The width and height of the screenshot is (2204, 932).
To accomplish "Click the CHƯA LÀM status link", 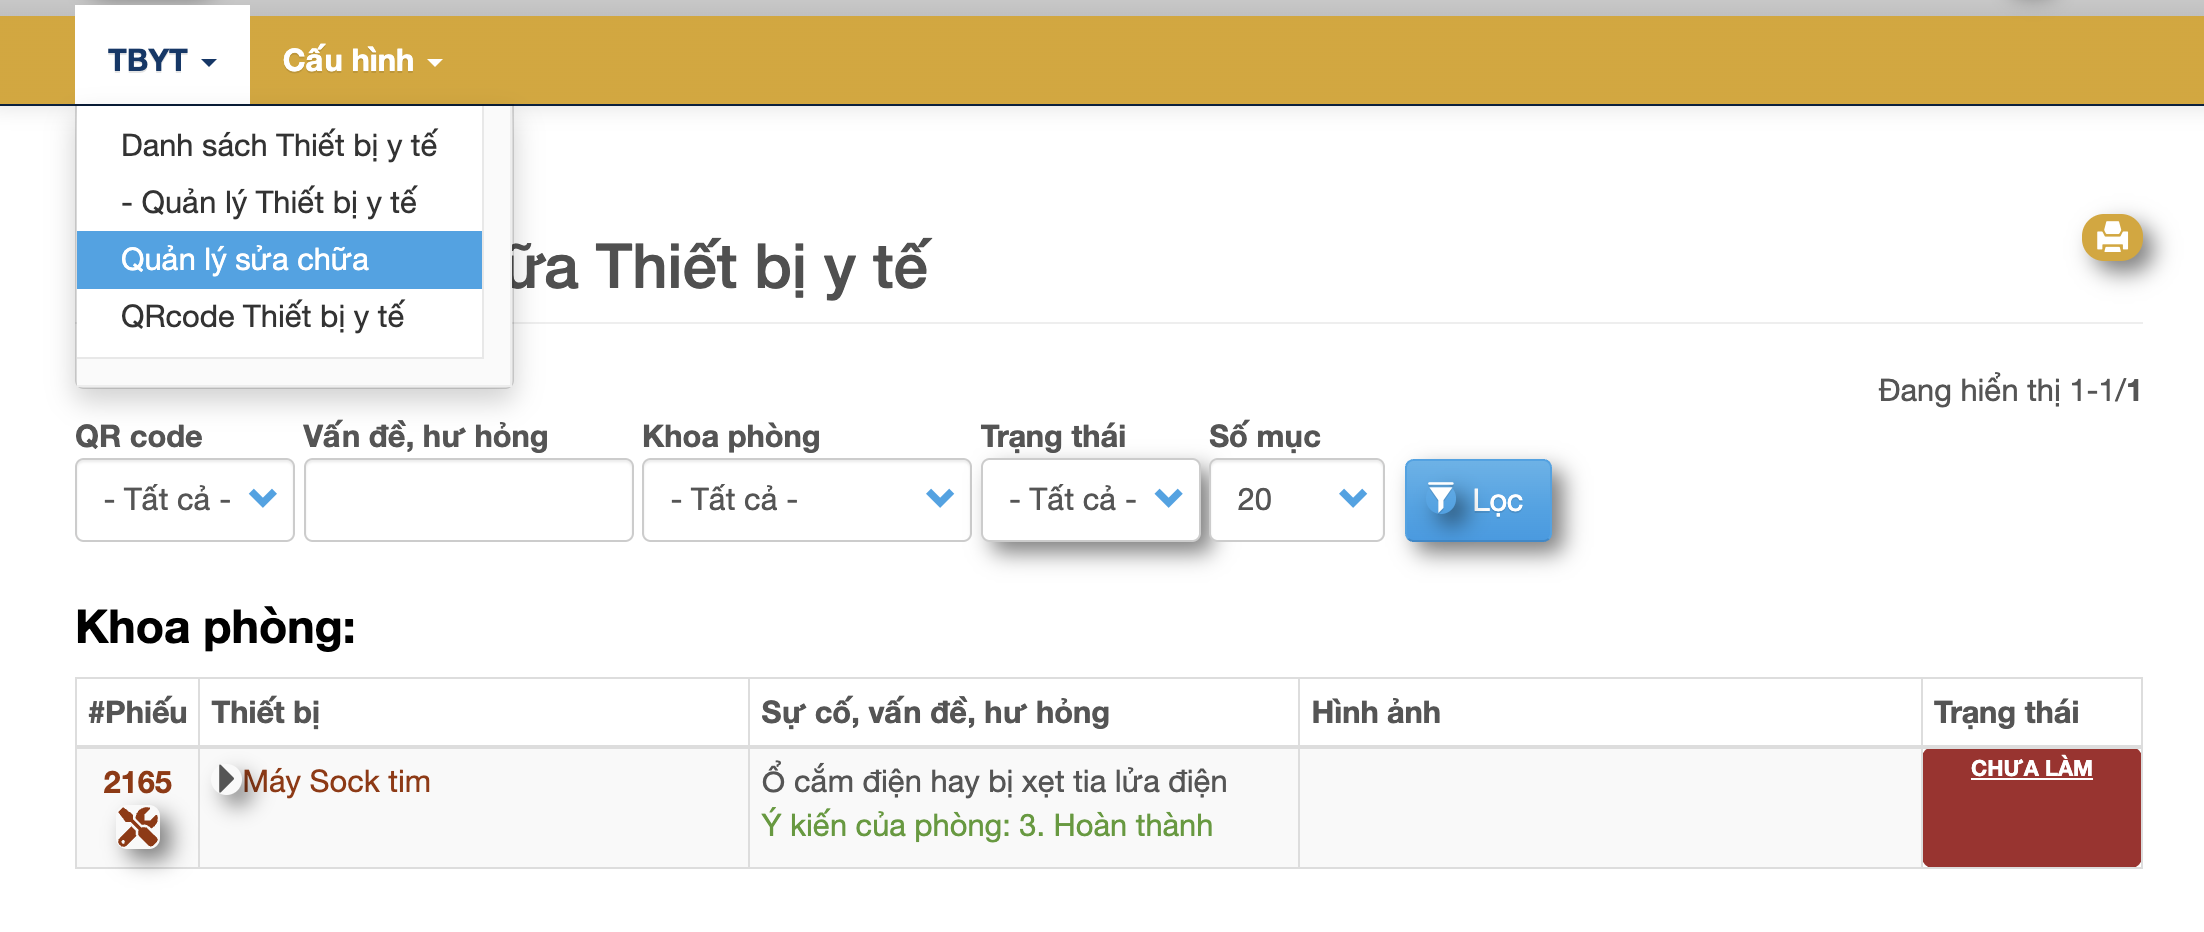I will pyautogui.click(x=2031, y=769).
